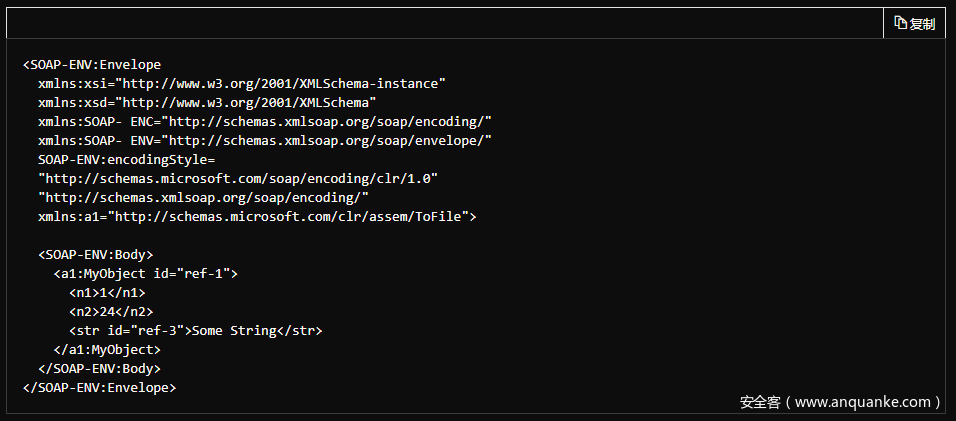Click the xmlns:xsi XMLSchema-instance line
956x421 pixels.
pos(241,84)
